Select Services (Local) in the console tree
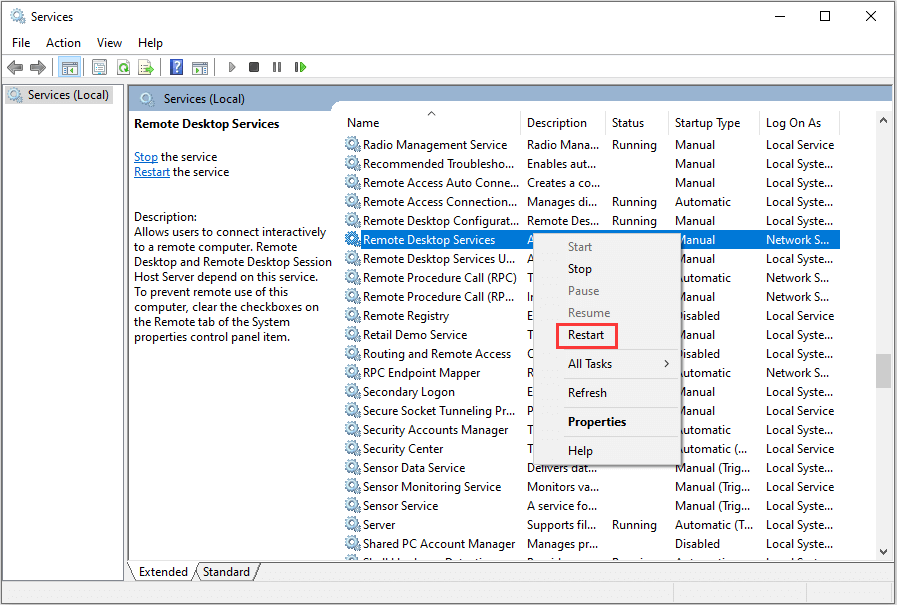897x605 pixels. pos(61,95)
